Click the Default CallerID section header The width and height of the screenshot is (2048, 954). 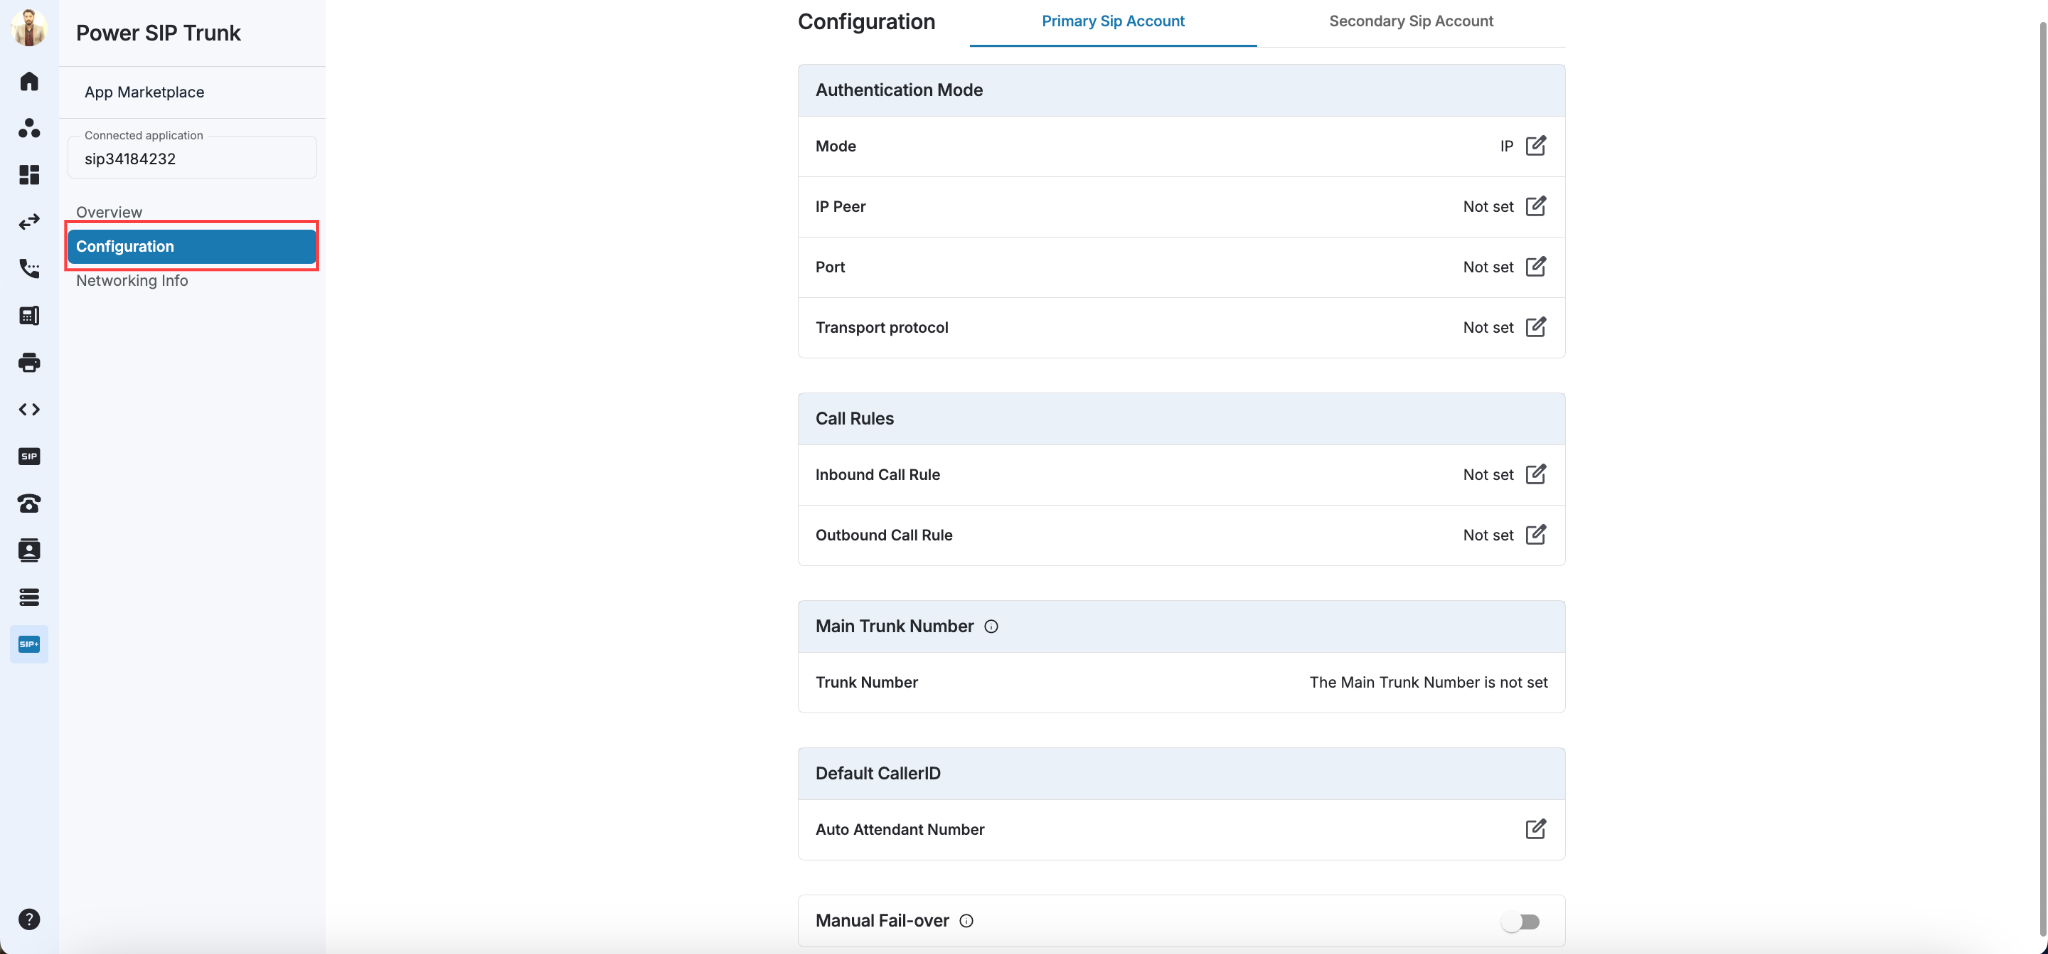coord(1181,774)
